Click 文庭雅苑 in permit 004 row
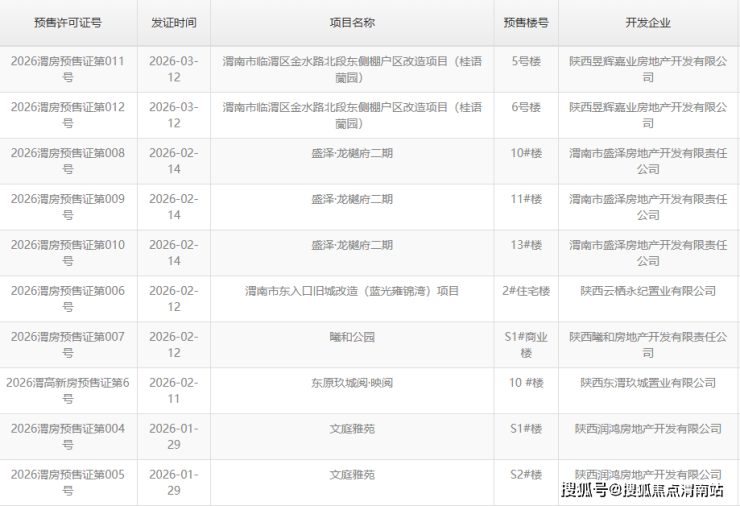 point(352,429)
